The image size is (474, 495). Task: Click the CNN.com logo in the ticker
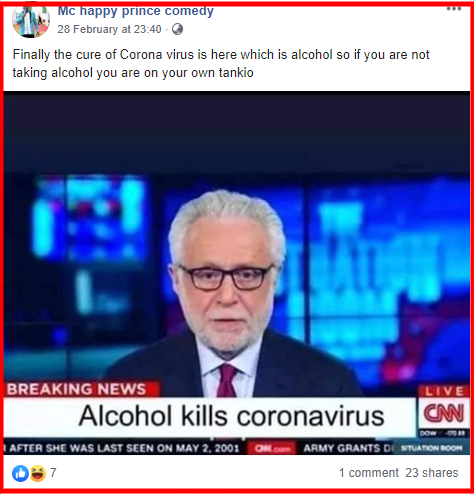tap(272, 448)
